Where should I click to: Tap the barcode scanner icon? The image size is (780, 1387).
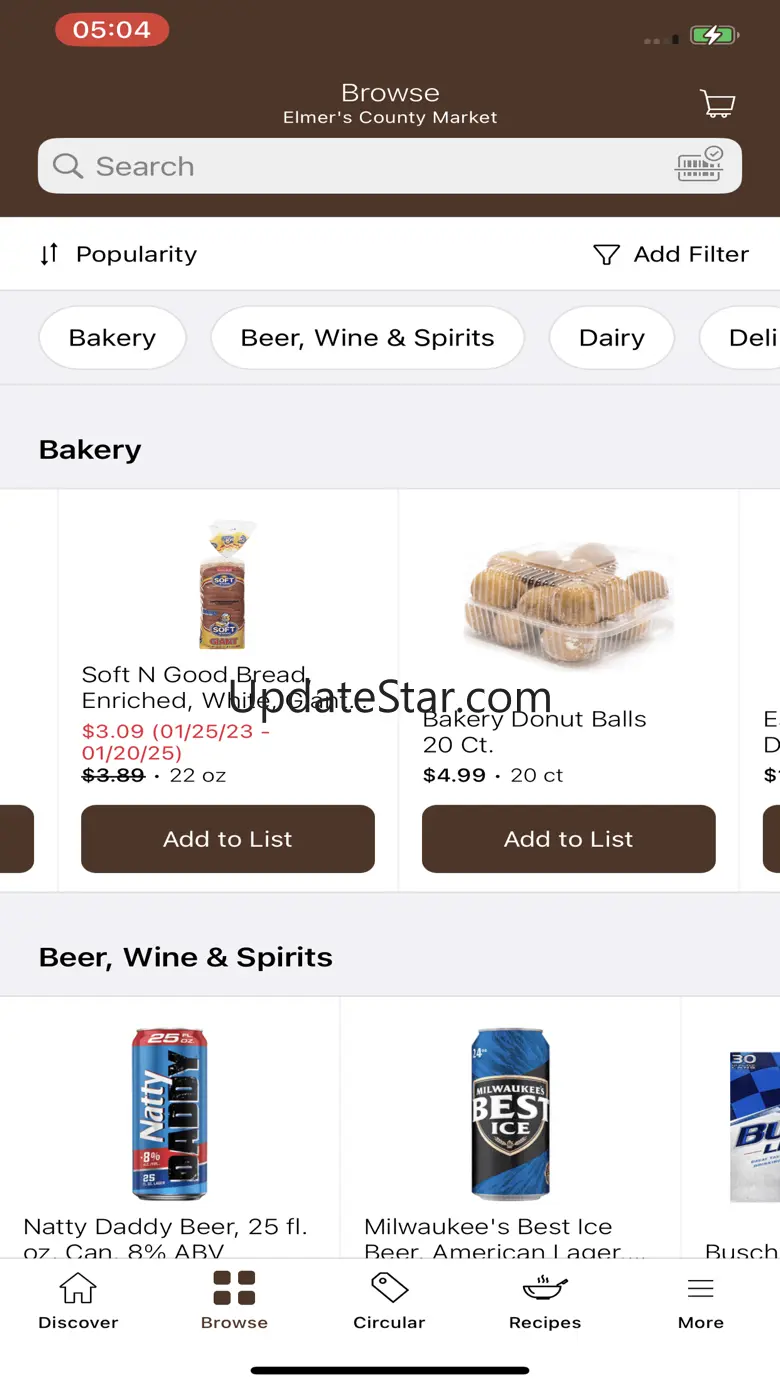[700, 165]
